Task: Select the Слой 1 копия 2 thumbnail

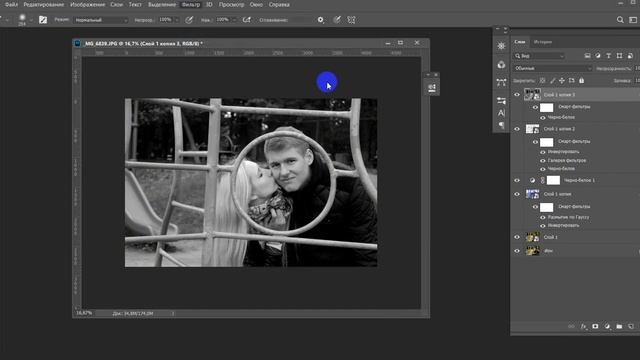Action: (532, 129)
